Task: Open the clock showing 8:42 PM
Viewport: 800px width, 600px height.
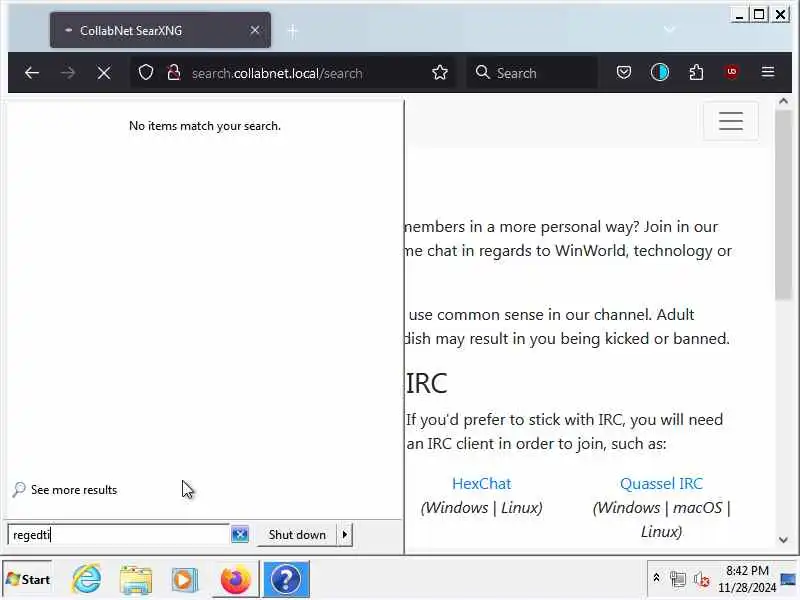Action: [747, 579]
